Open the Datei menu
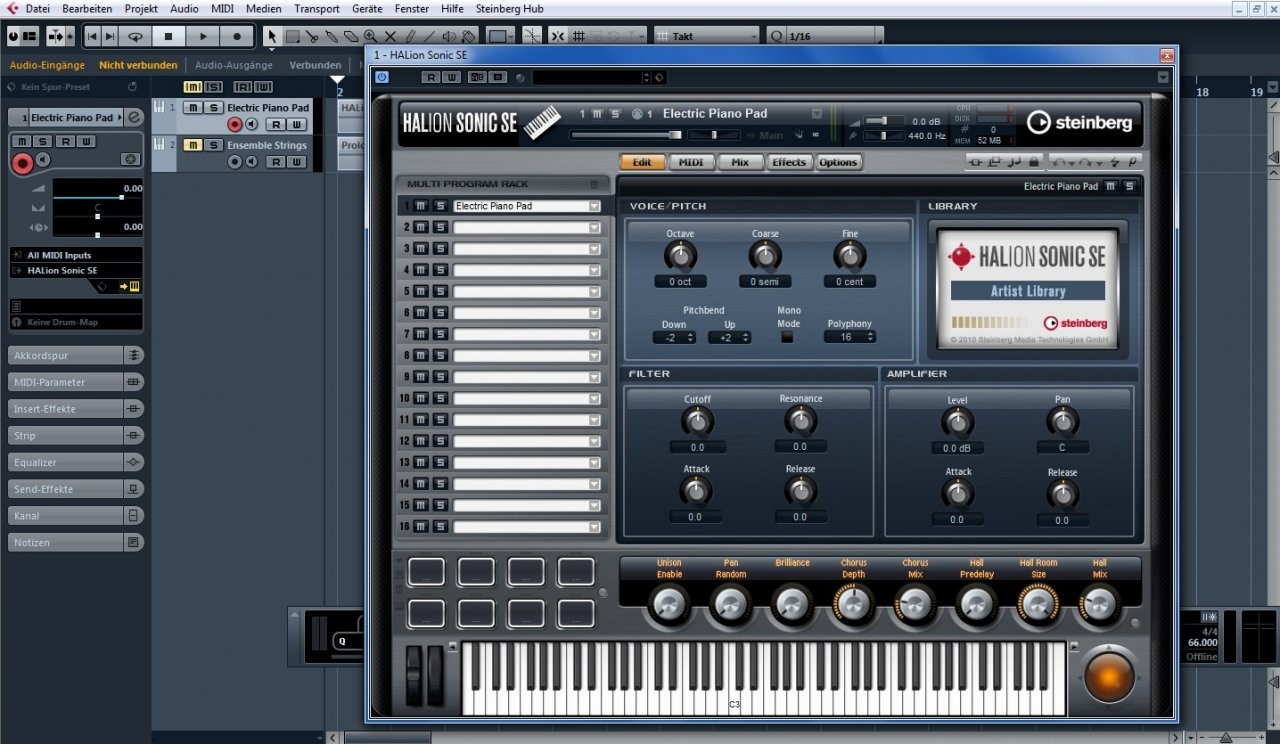Screen dimensions: 1280x744 pyautogui.click(x=37, y=8)
